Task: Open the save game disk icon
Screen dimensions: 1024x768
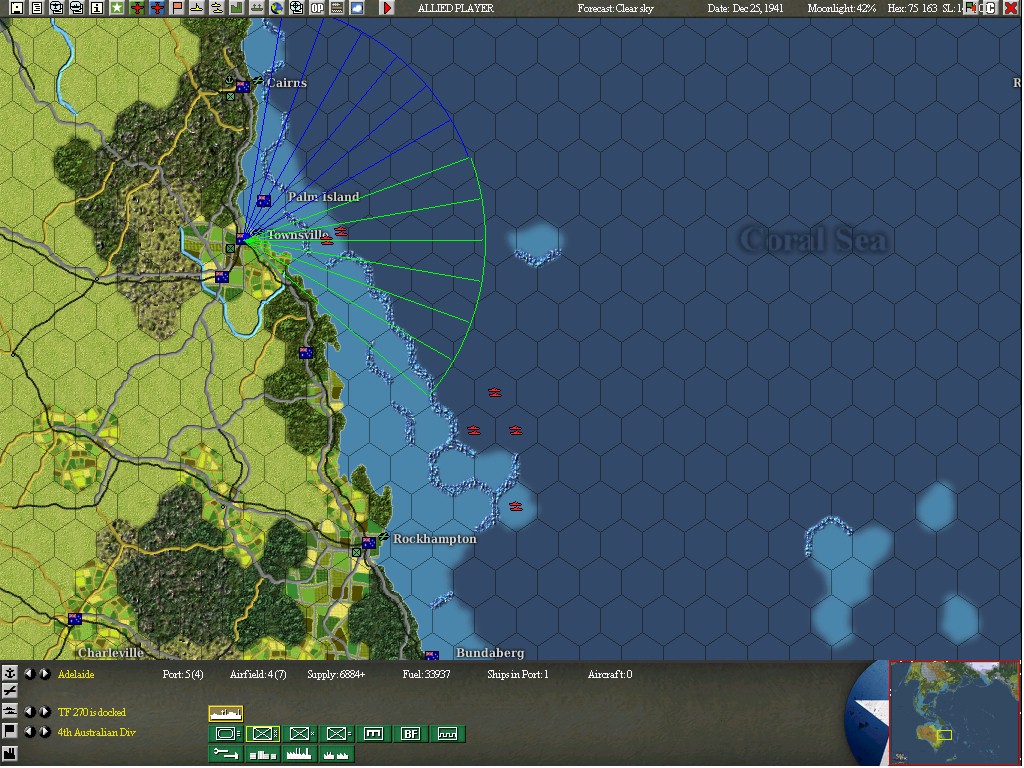Action: point(17,8)
